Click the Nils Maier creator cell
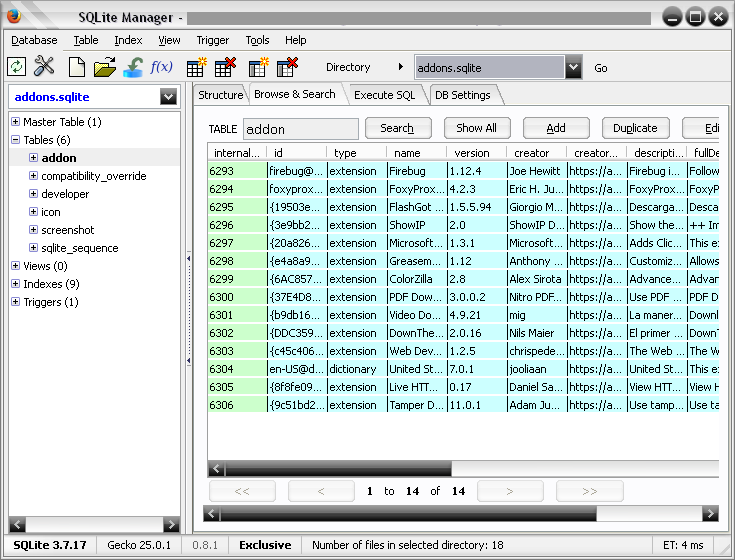Image resolution: width=735 pixels, height=560 pixels. tap(537, 333)
